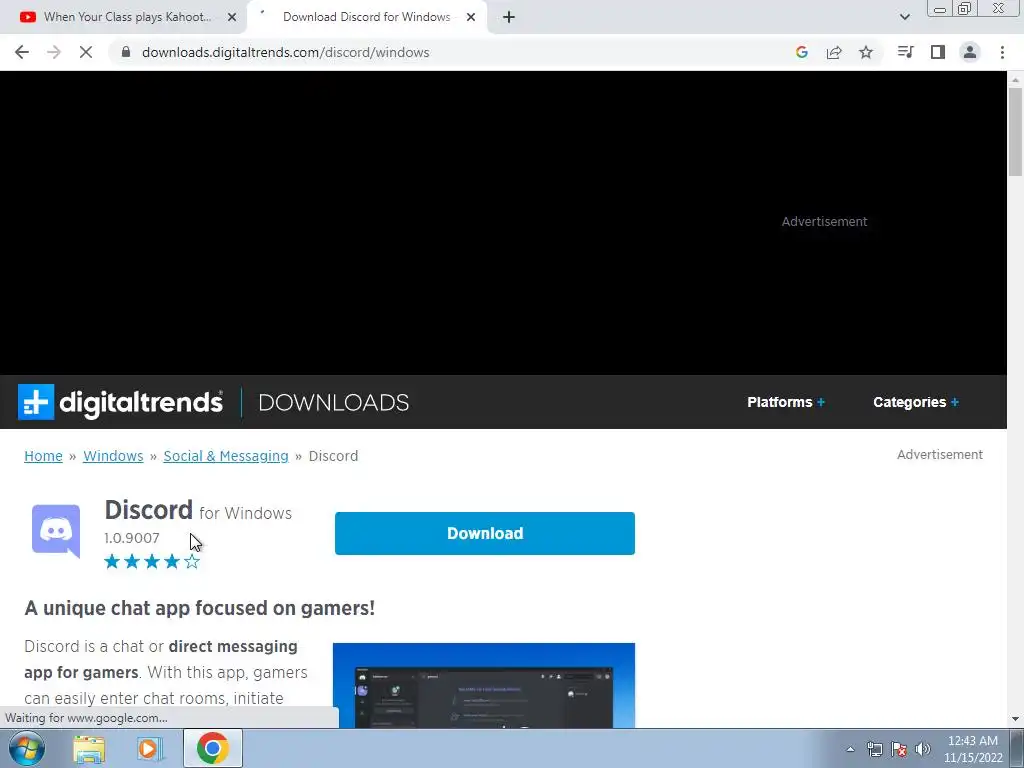Click the Chrome taskbar icon
The image size is (1024, 768).
coord(213,748)
